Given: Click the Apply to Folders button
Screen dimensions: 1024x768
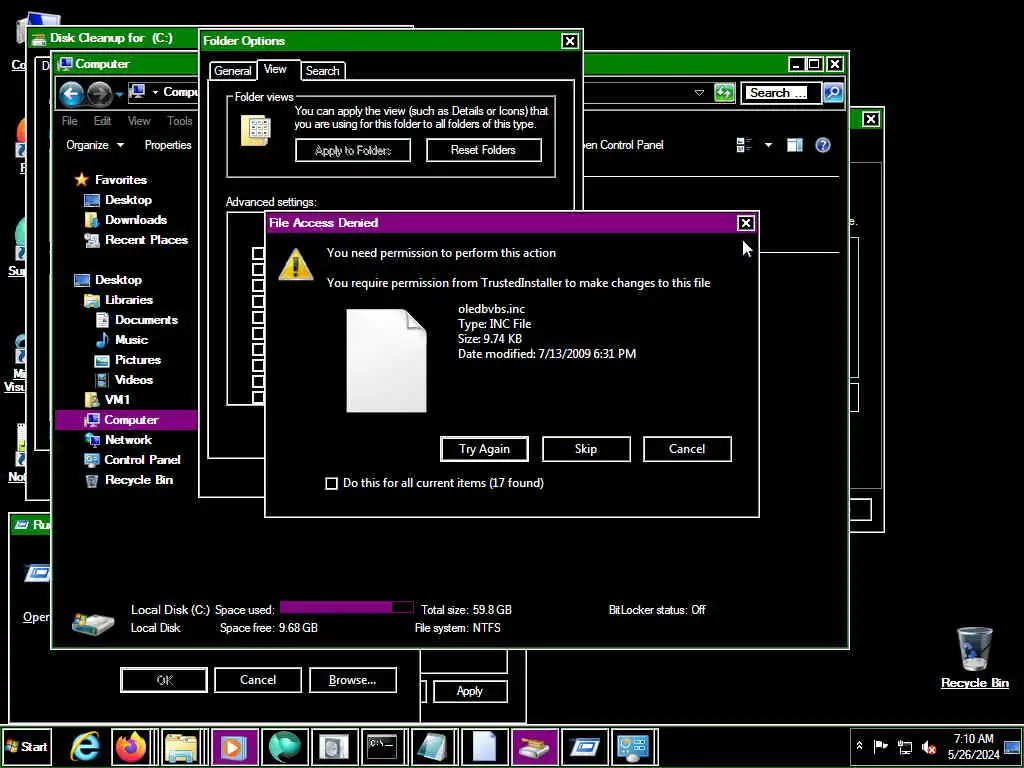Looking at the screenshot, I should point(353,150).
